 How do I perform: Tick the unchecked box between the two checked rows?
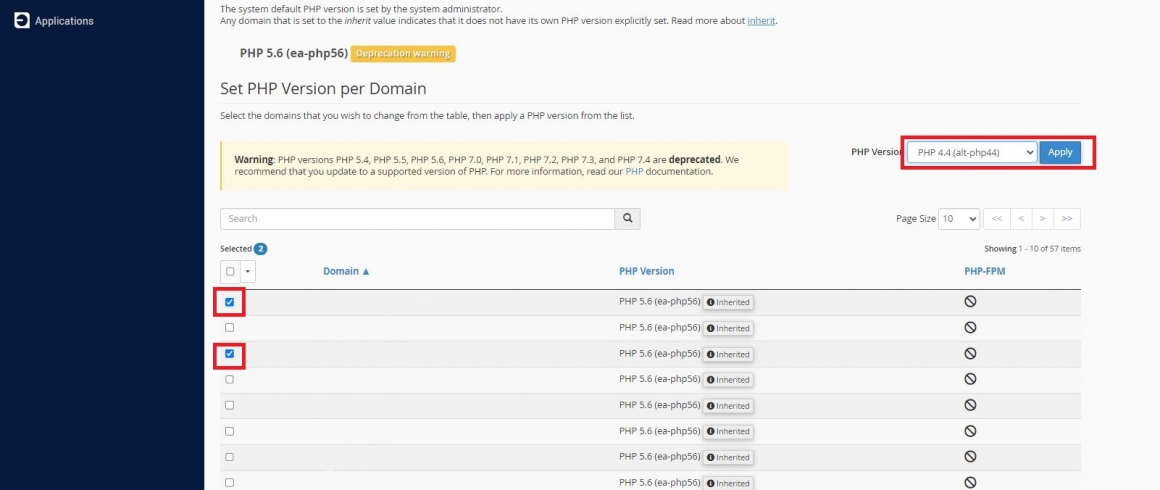coord(229,327)
